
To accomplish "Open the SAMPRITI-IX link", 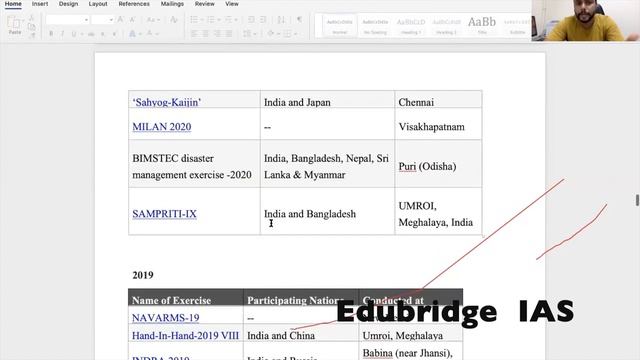I will point(164,214).
